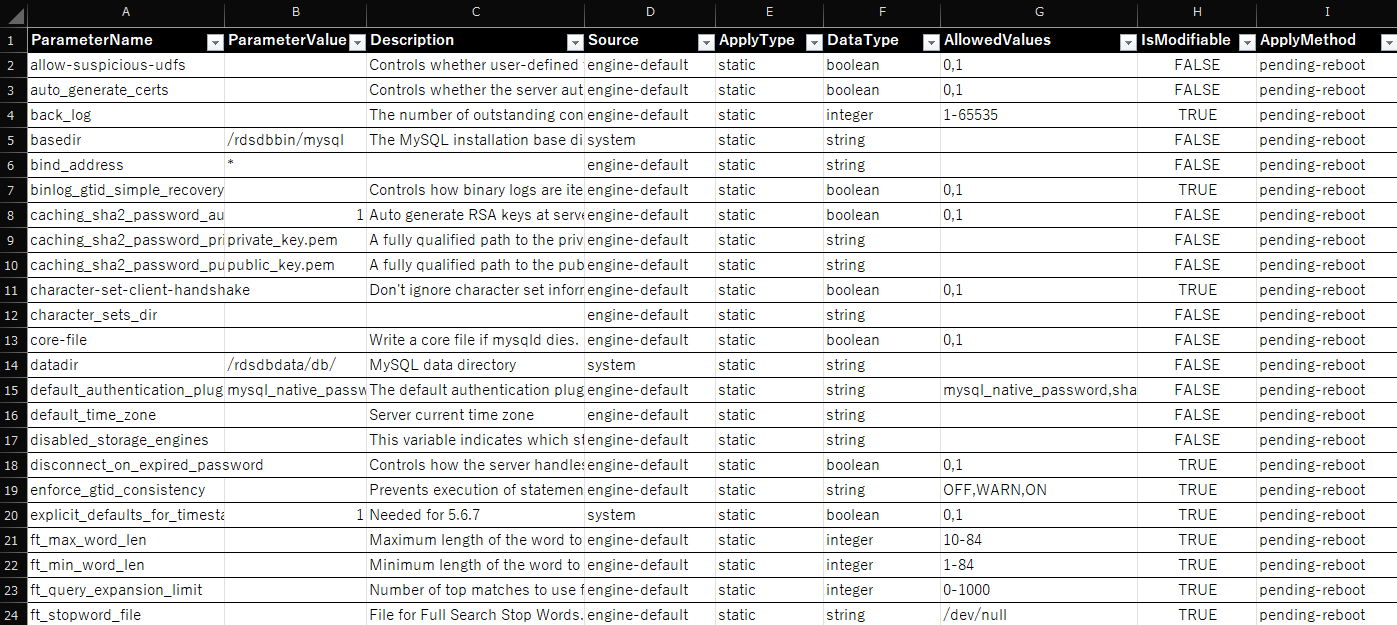Select cell 'ft_max_word_len'
Viewport: 1397px width, 625px height.
tap(125, 540)
